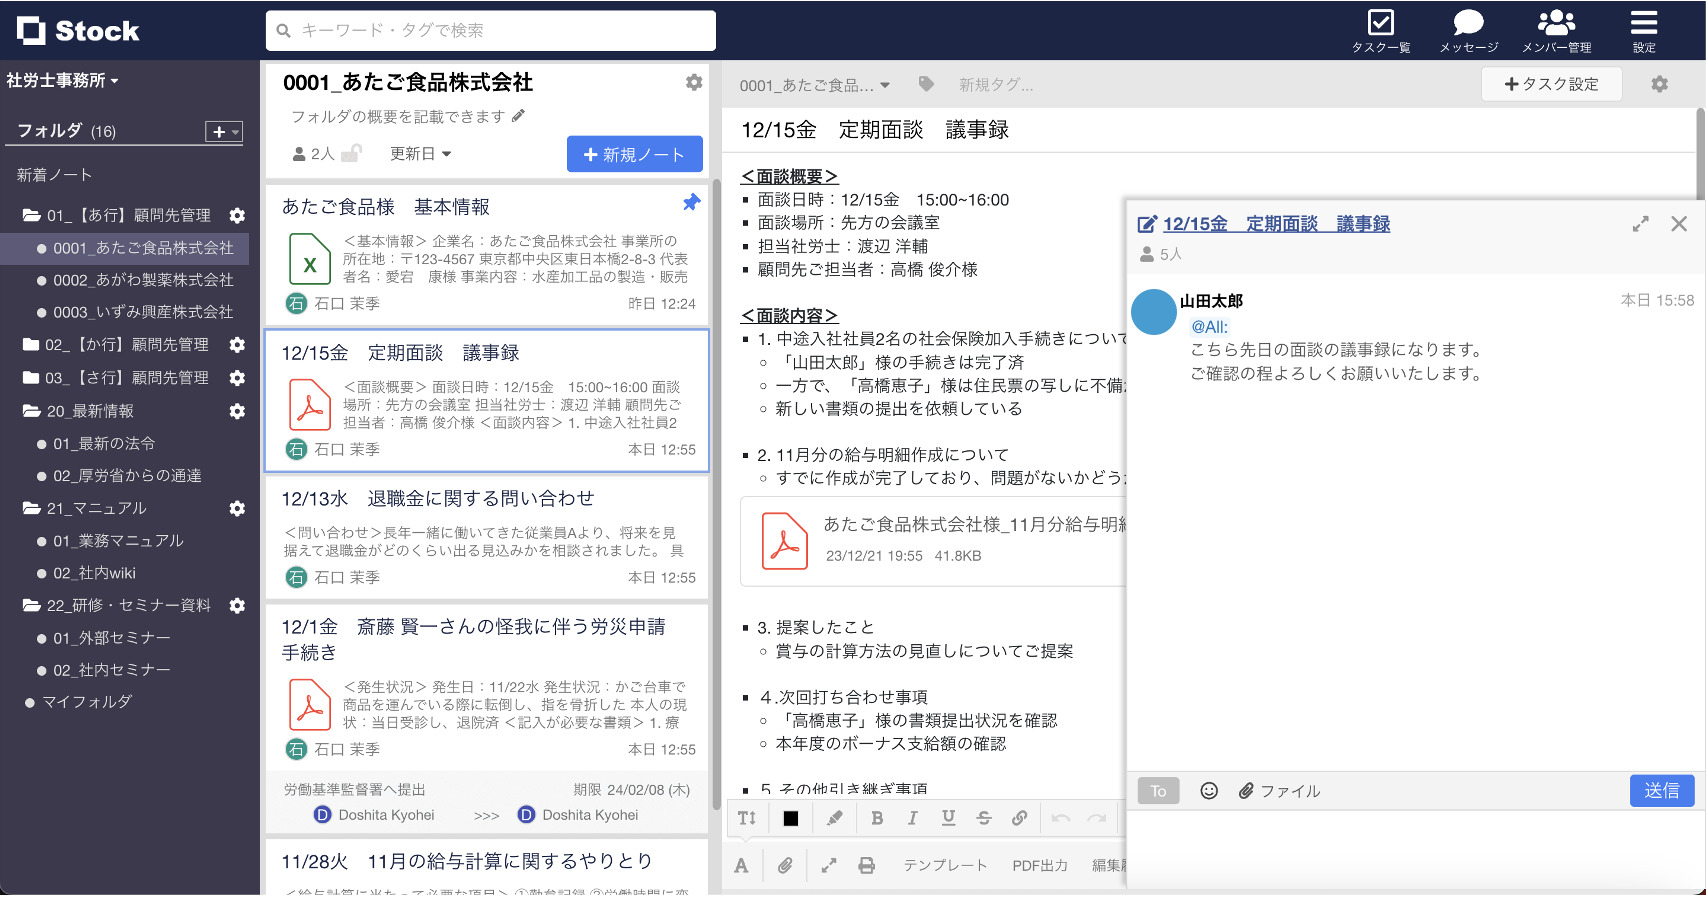Select the highlighter pen tool
The image size is (1706, 898).
(834, 818)
